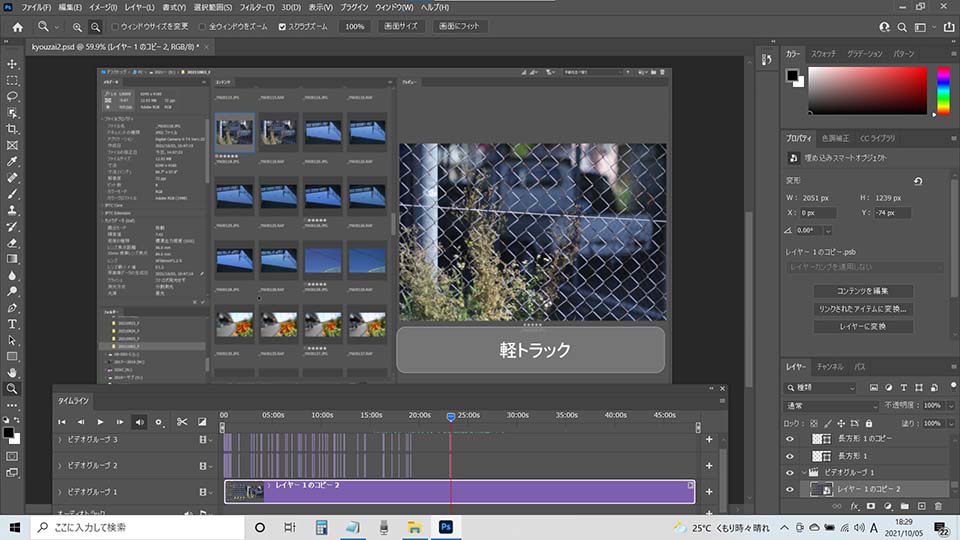Pick a color in the red color field
The image size is (960, 540).
[x=868, y=91]
